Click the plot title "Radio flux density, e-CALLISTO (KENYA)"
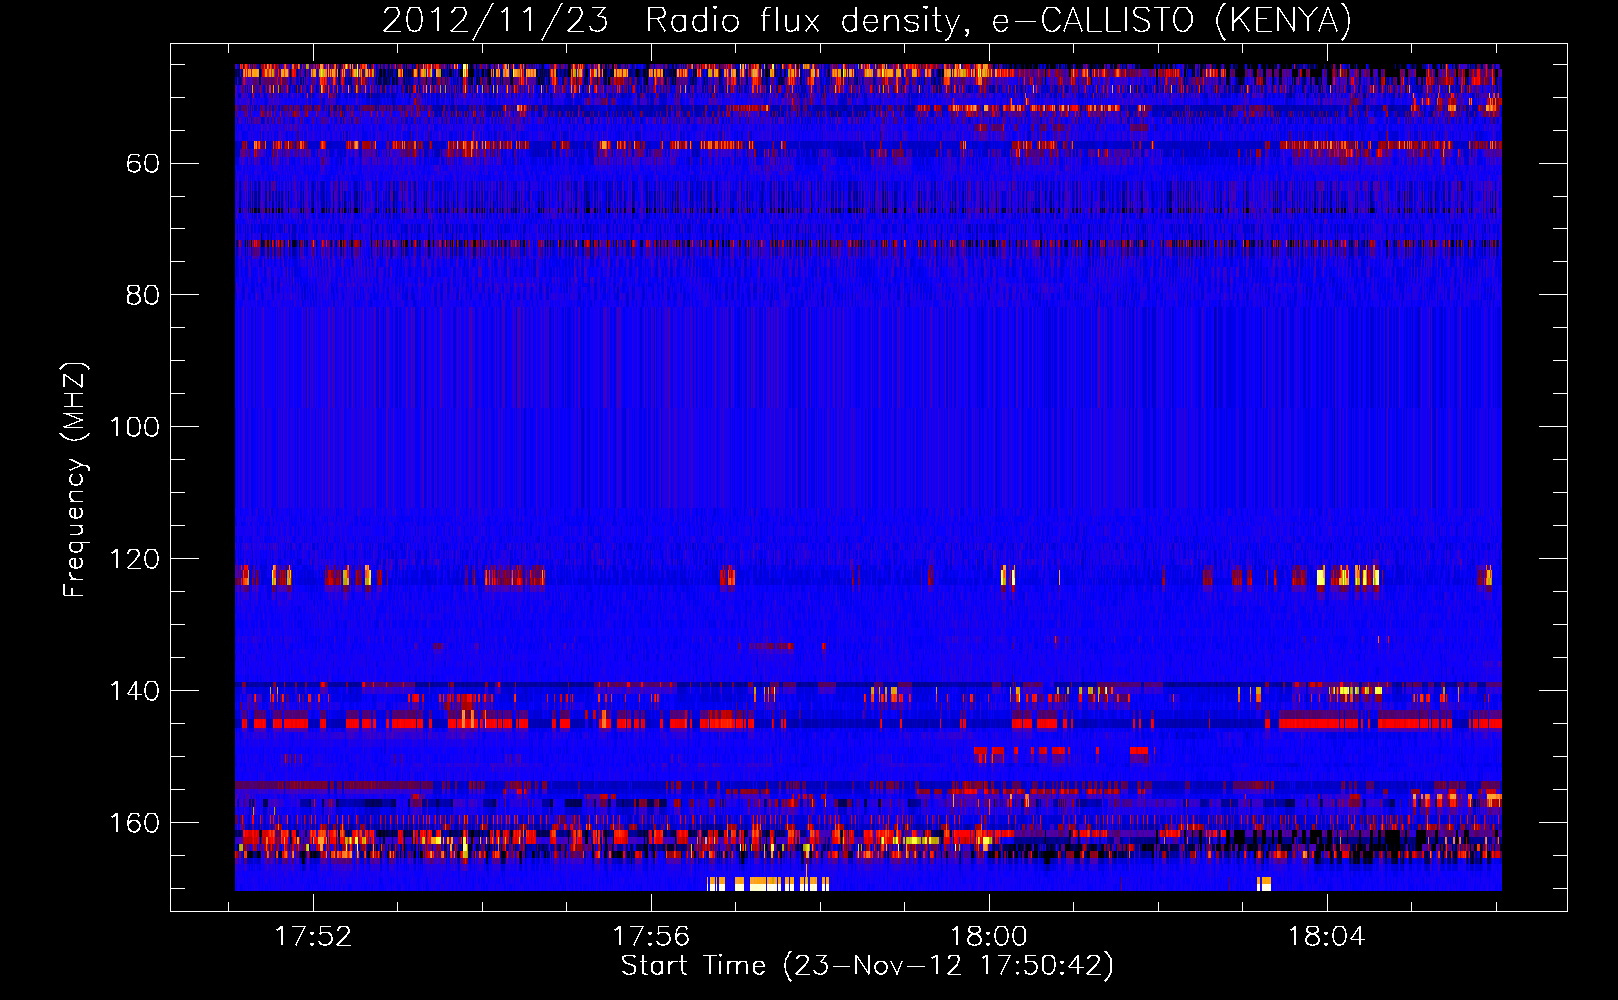 (998, 20)
